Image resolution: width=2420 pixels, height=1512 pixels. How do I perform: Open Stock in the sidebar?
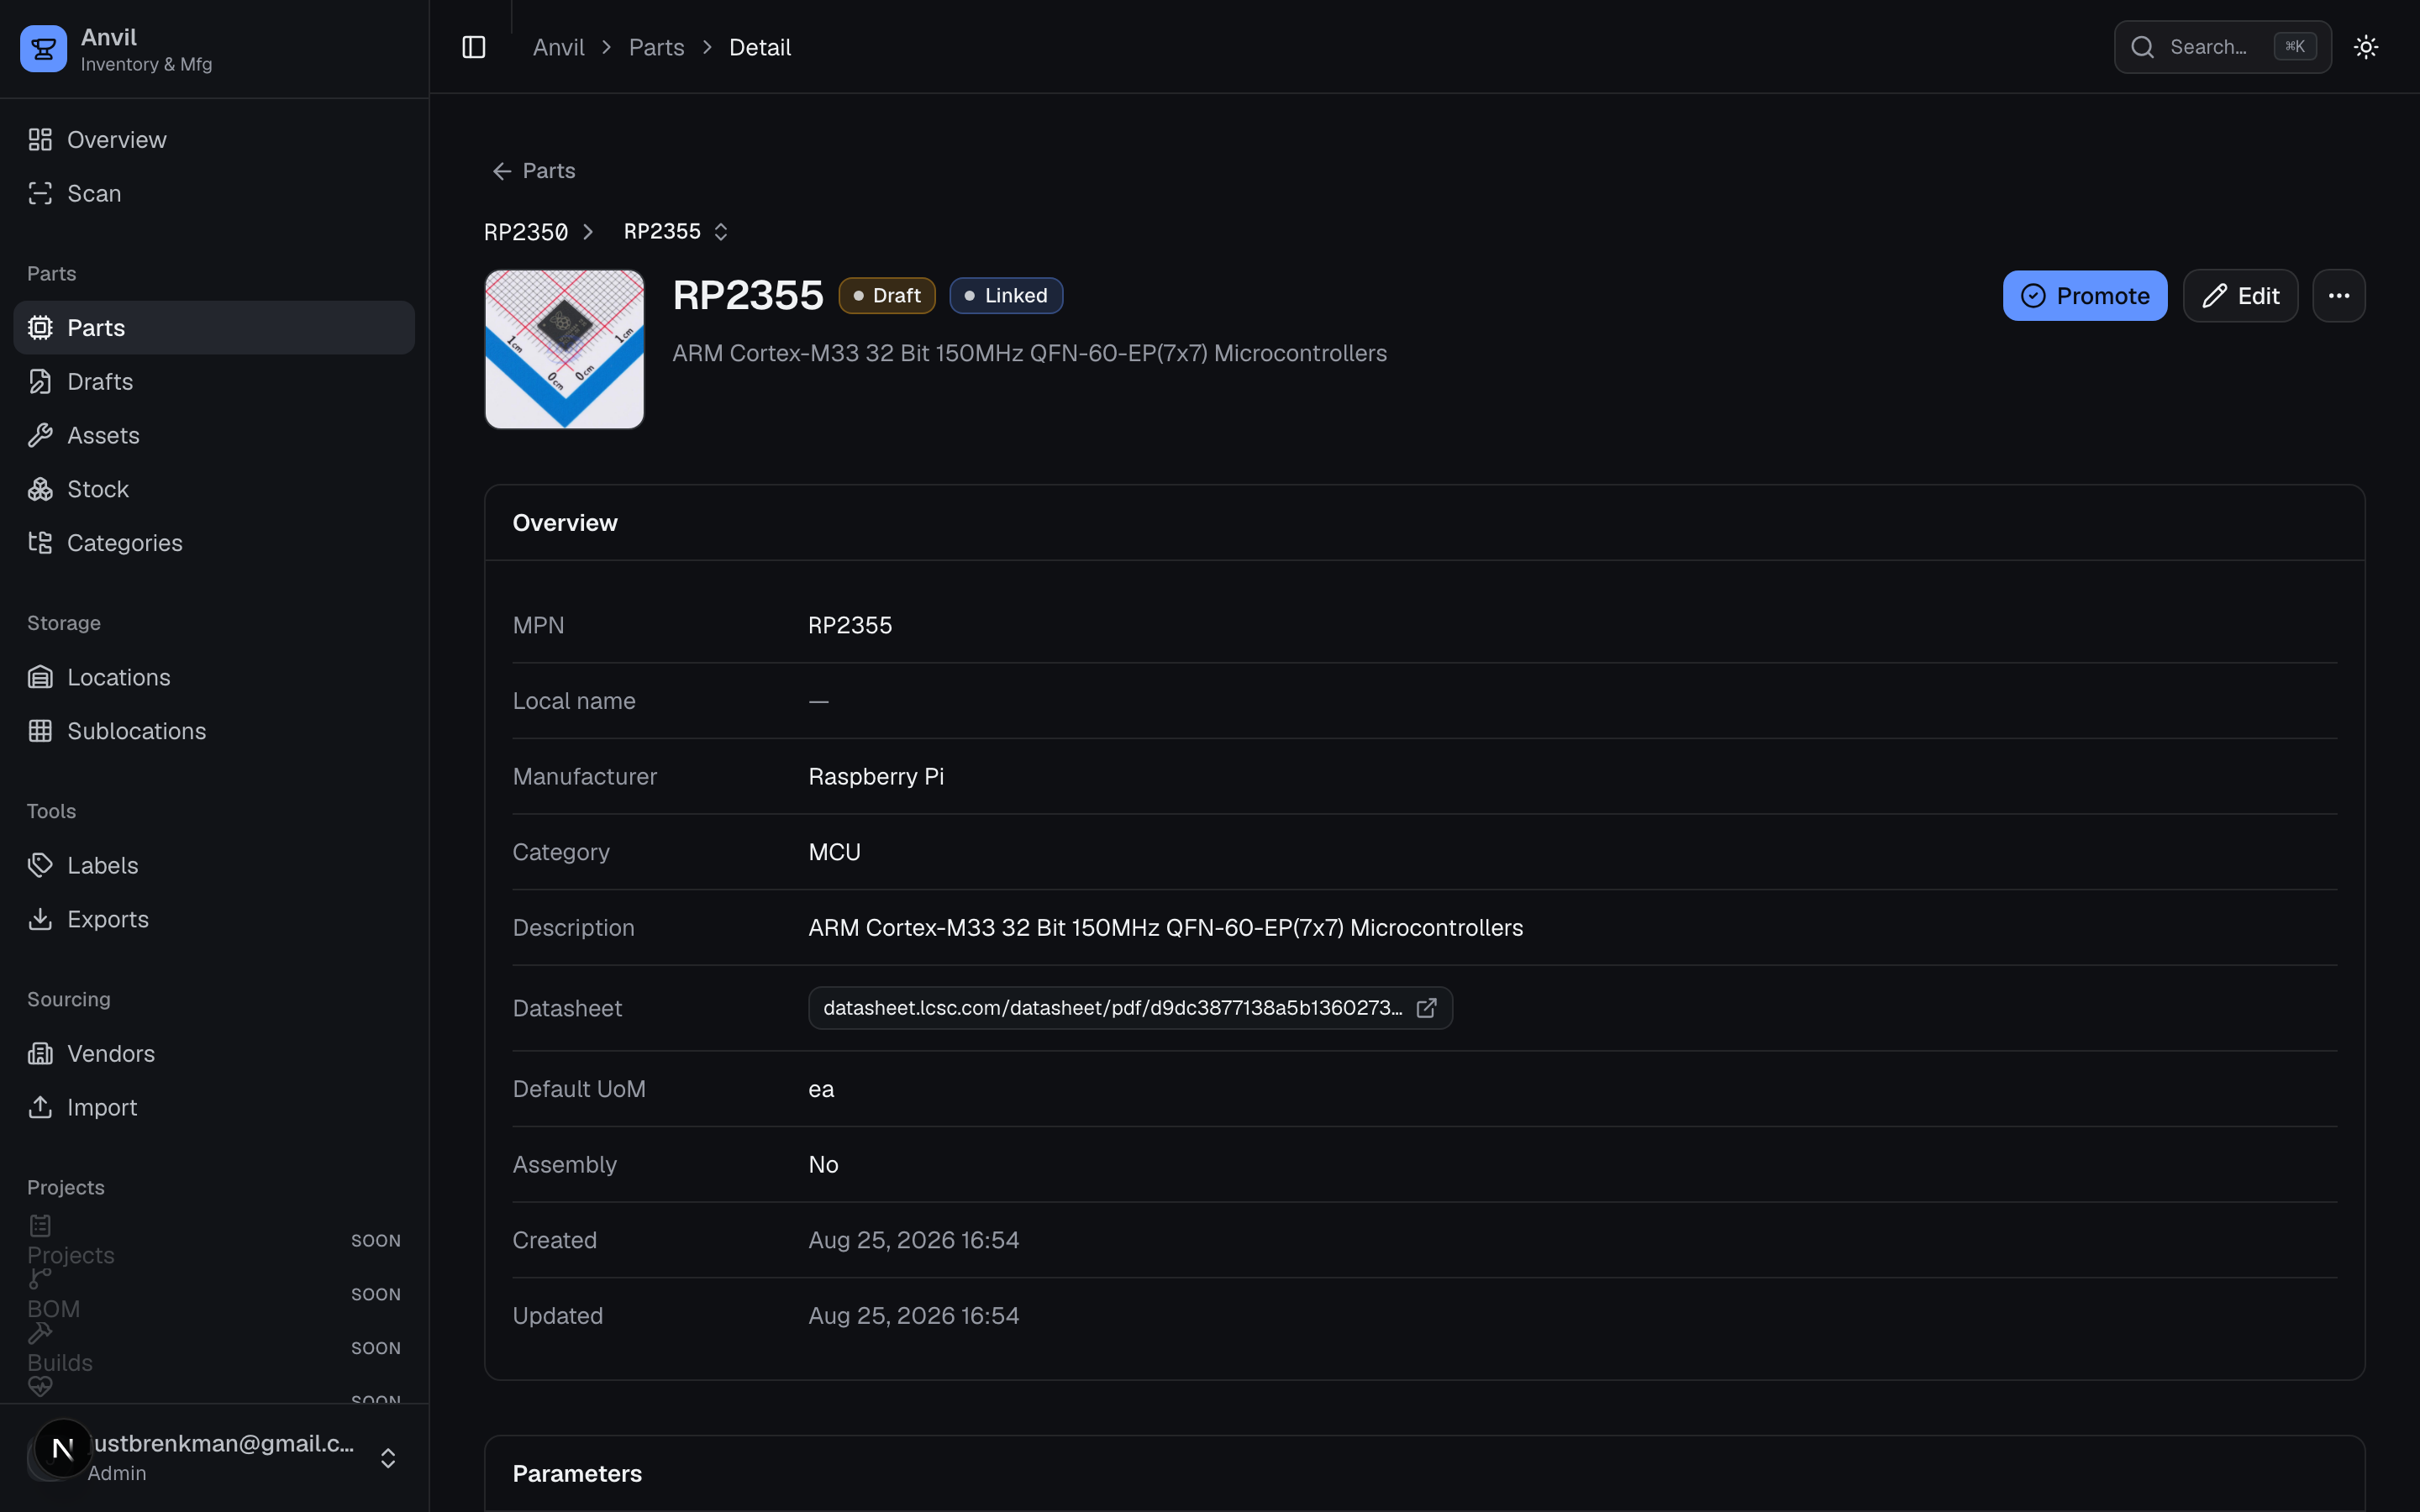214,489
